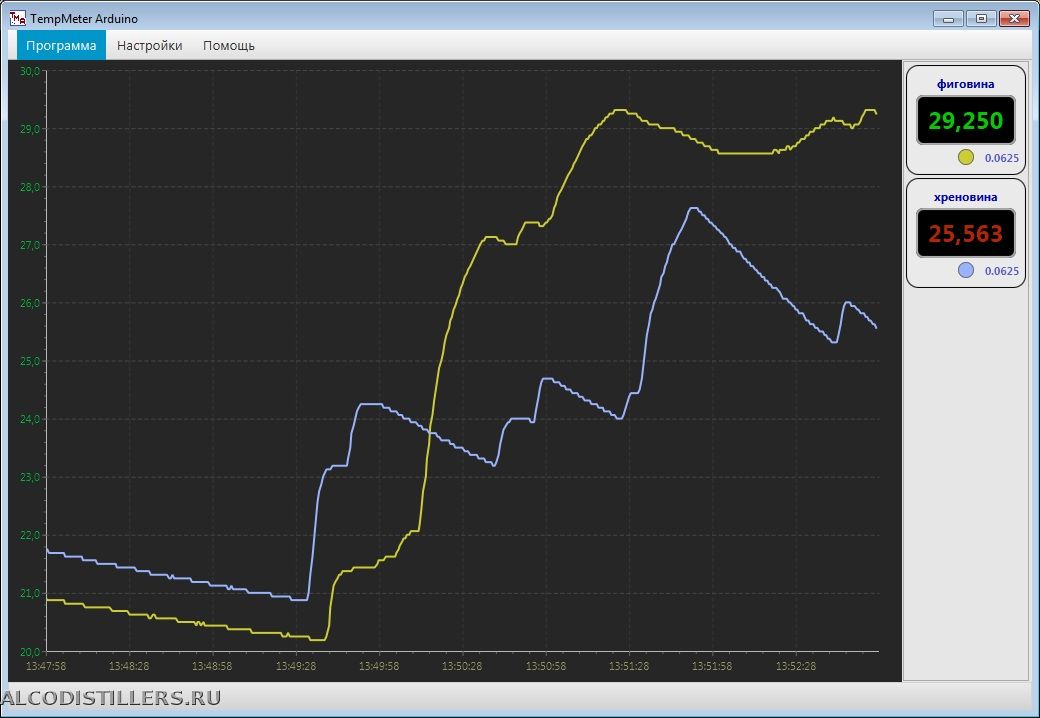This screenshot has width=1040, height=718.
Task: Click the yellow color circle for фиговина
Action: [x=966, y=157]
